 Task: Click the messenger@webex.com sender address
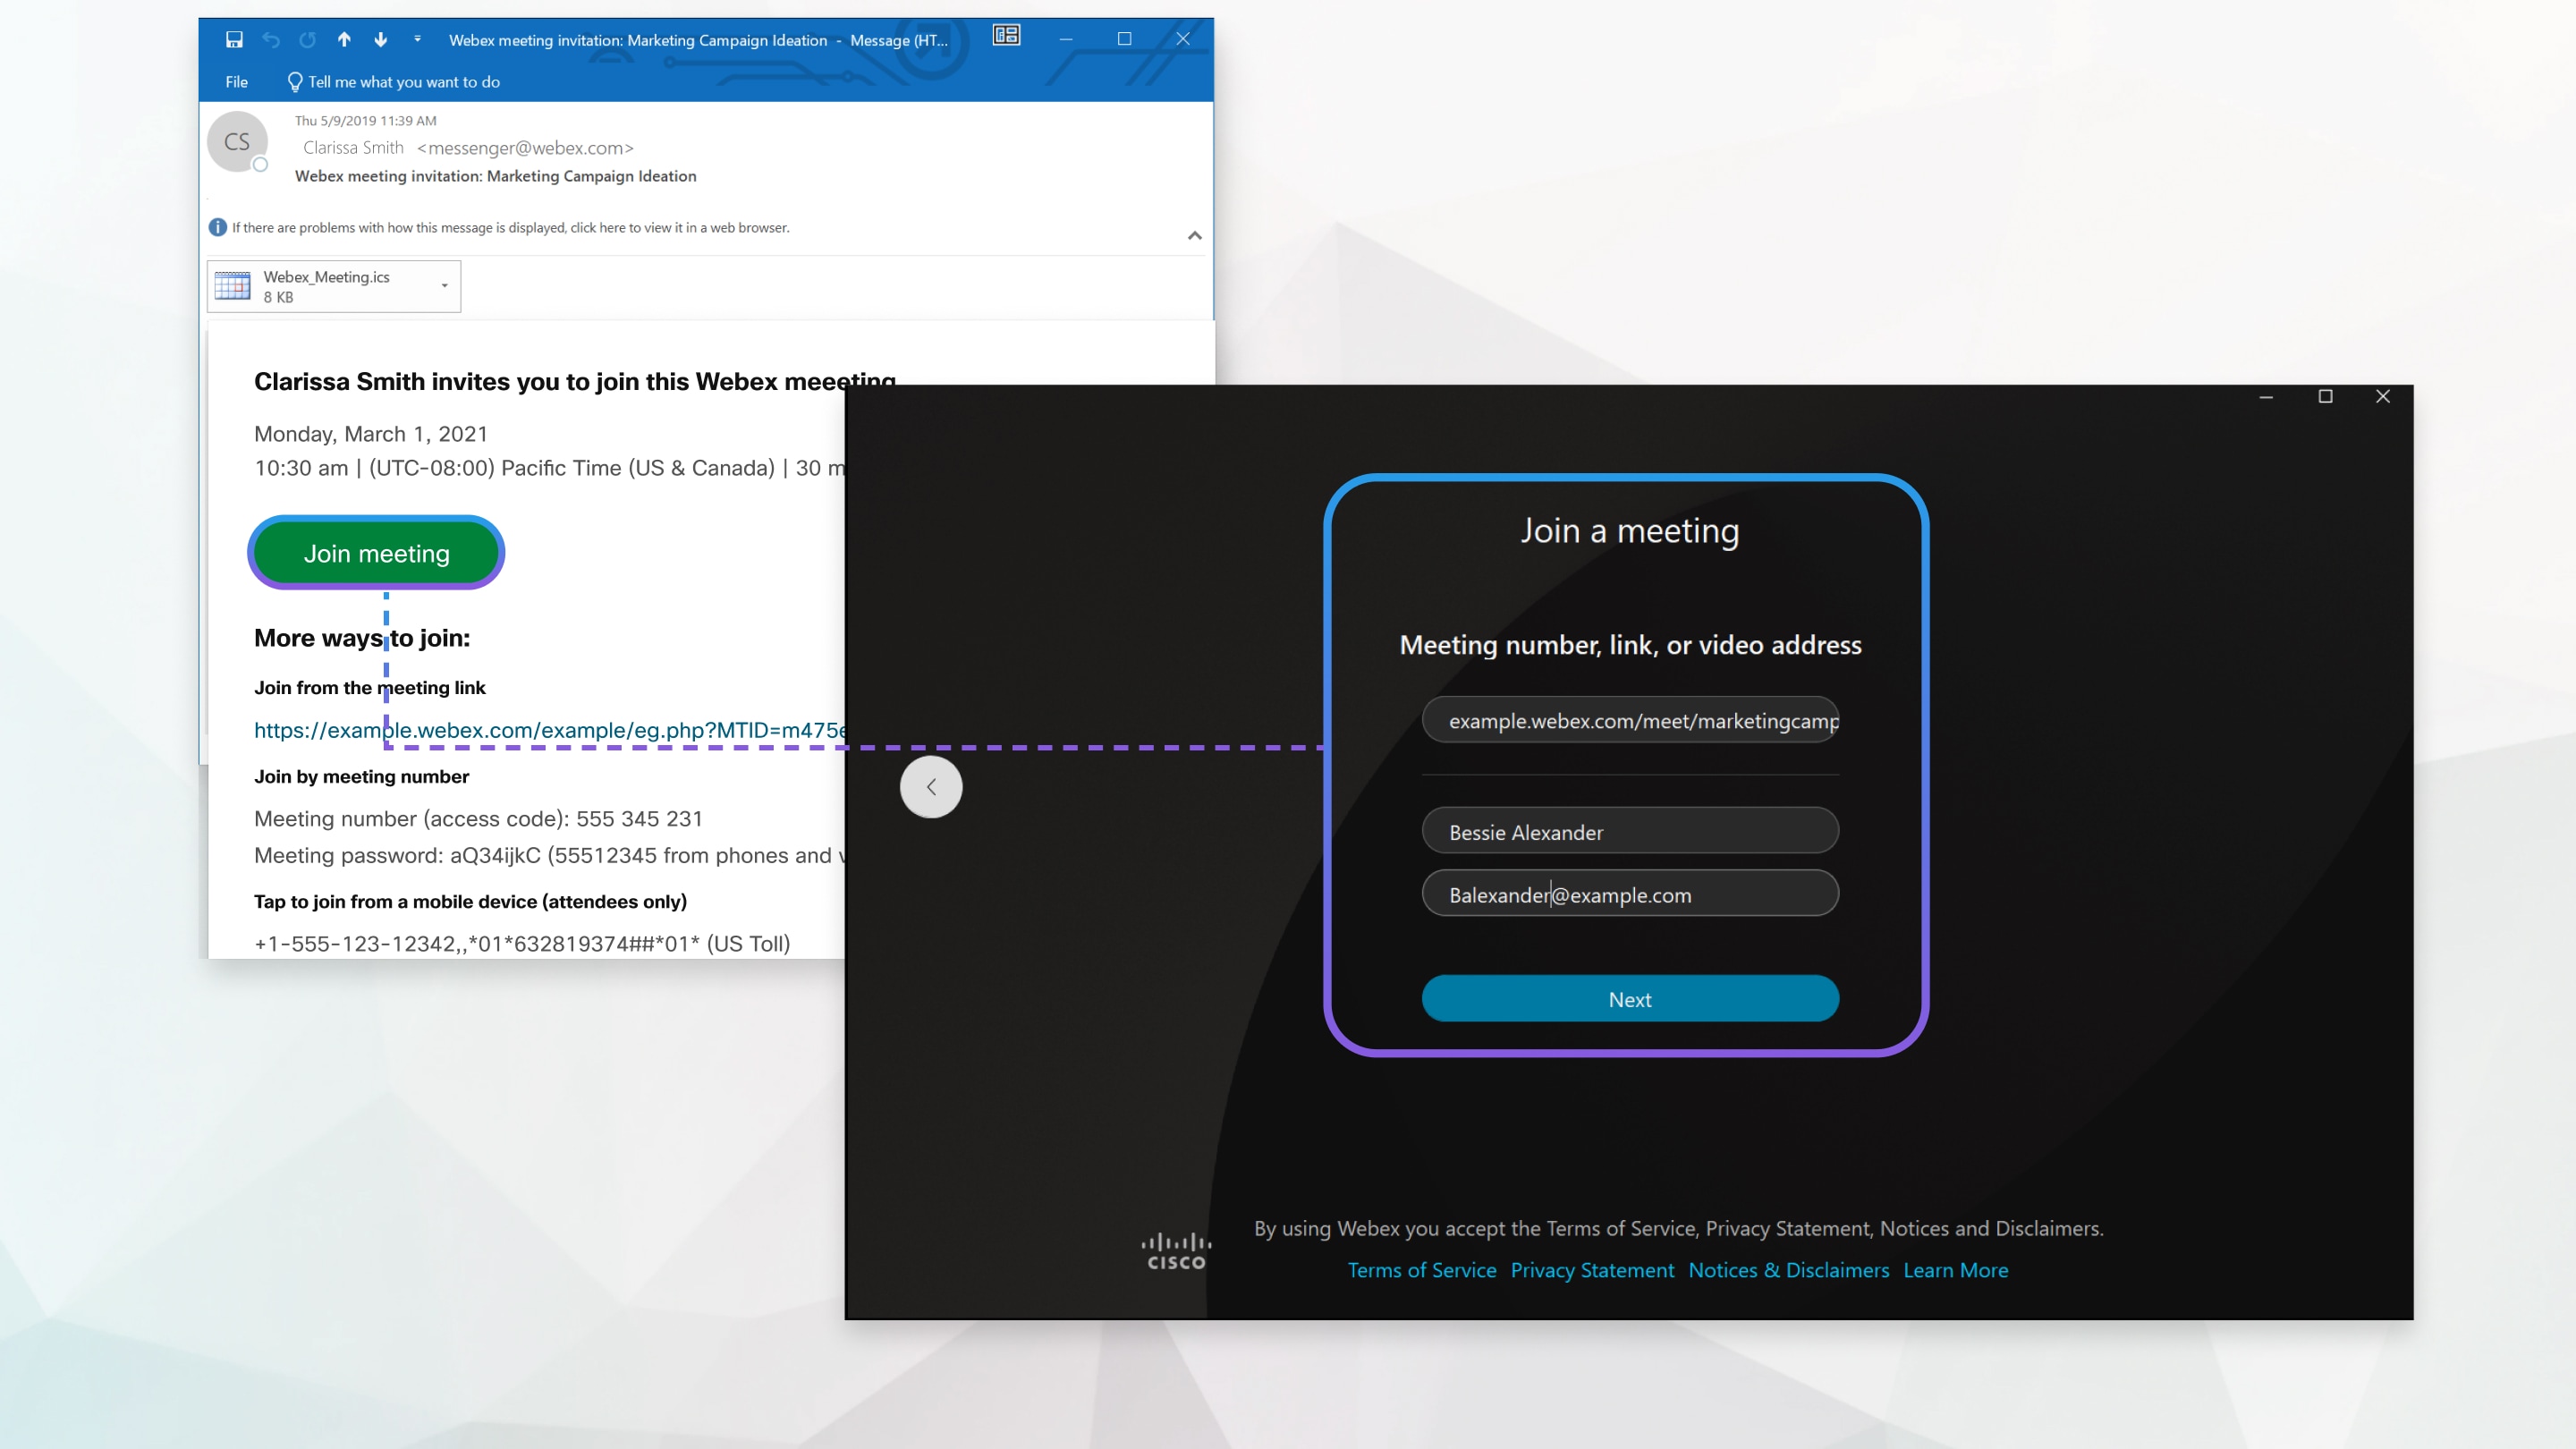click(x=525, y=148)
